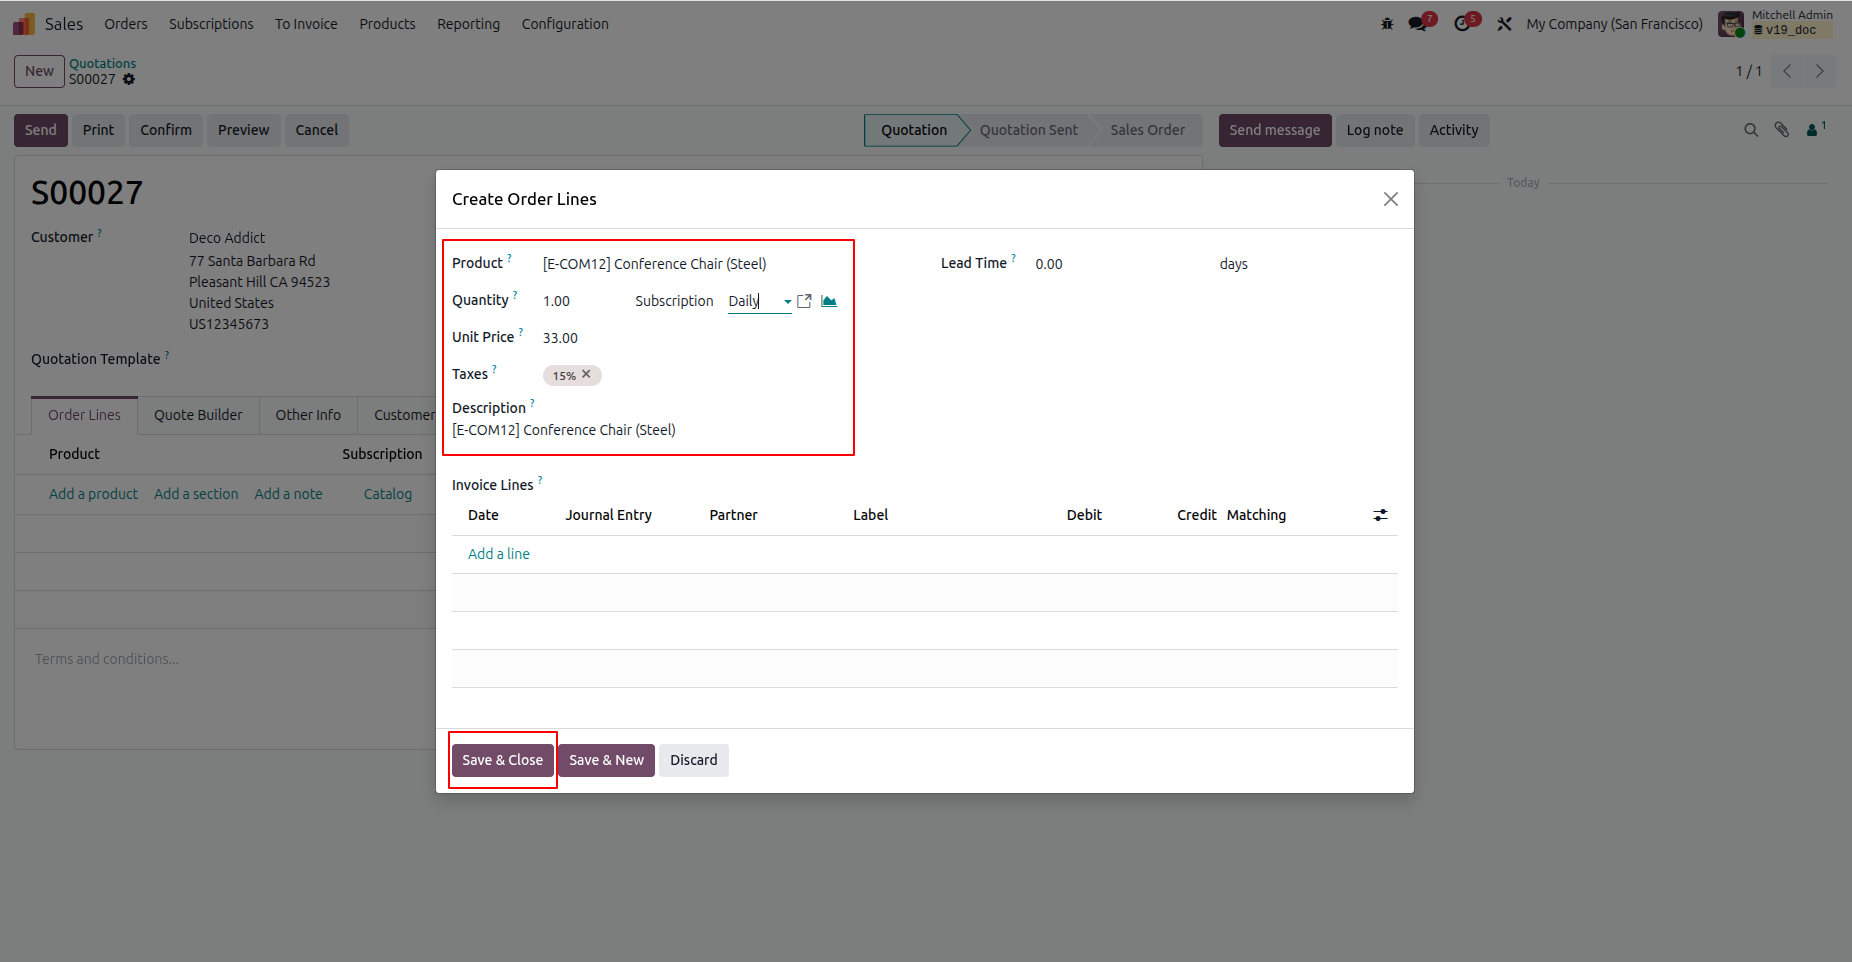
Task: Click the wrench tools icon in the top bar
Action: click(x=1504, y=24)
